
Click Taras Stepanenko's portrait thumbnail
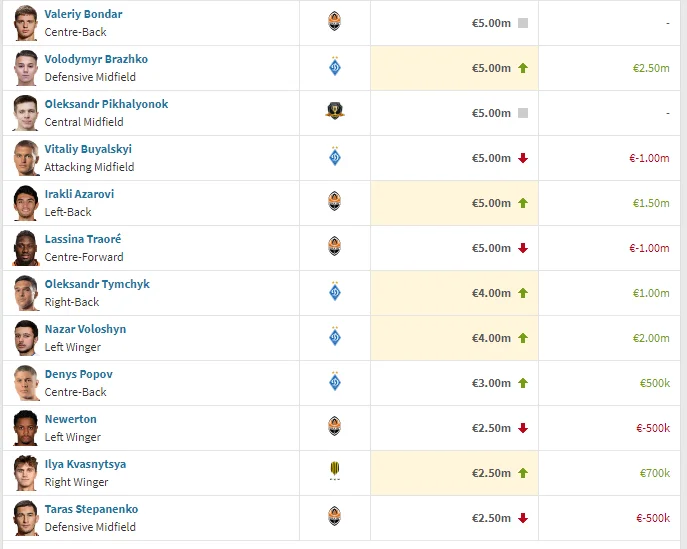coord(25,518)
